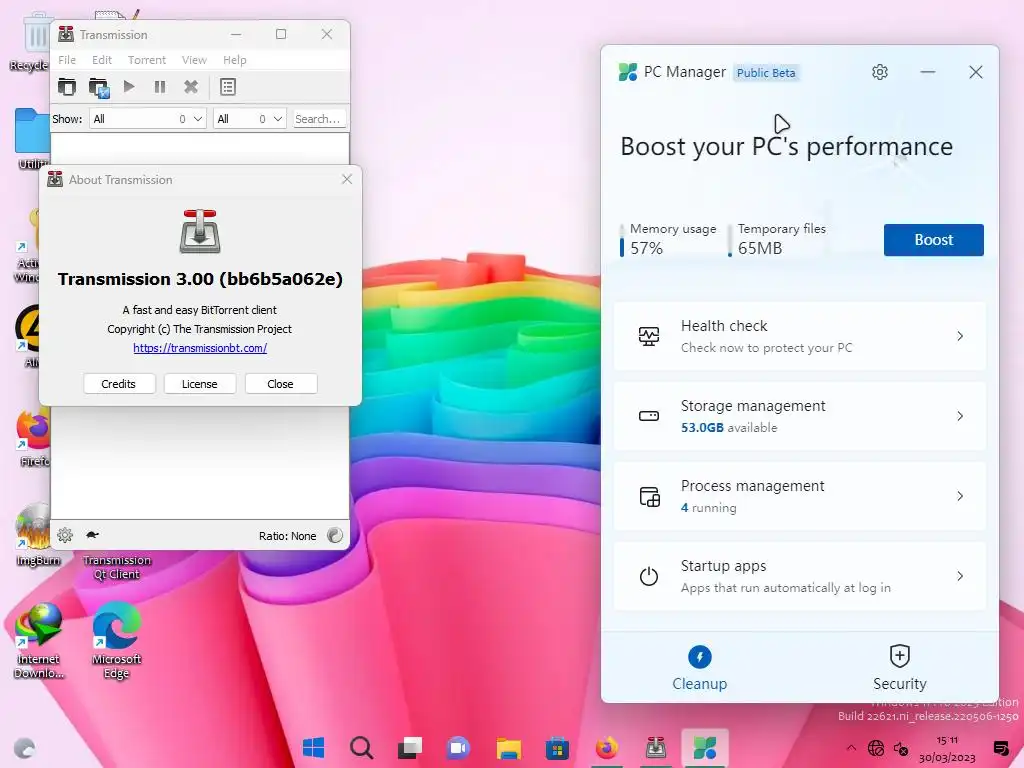The height and width of the screenshot is (768, 1024).
Task: Click Close in About Transmission
Action: (x=280, y=384)
